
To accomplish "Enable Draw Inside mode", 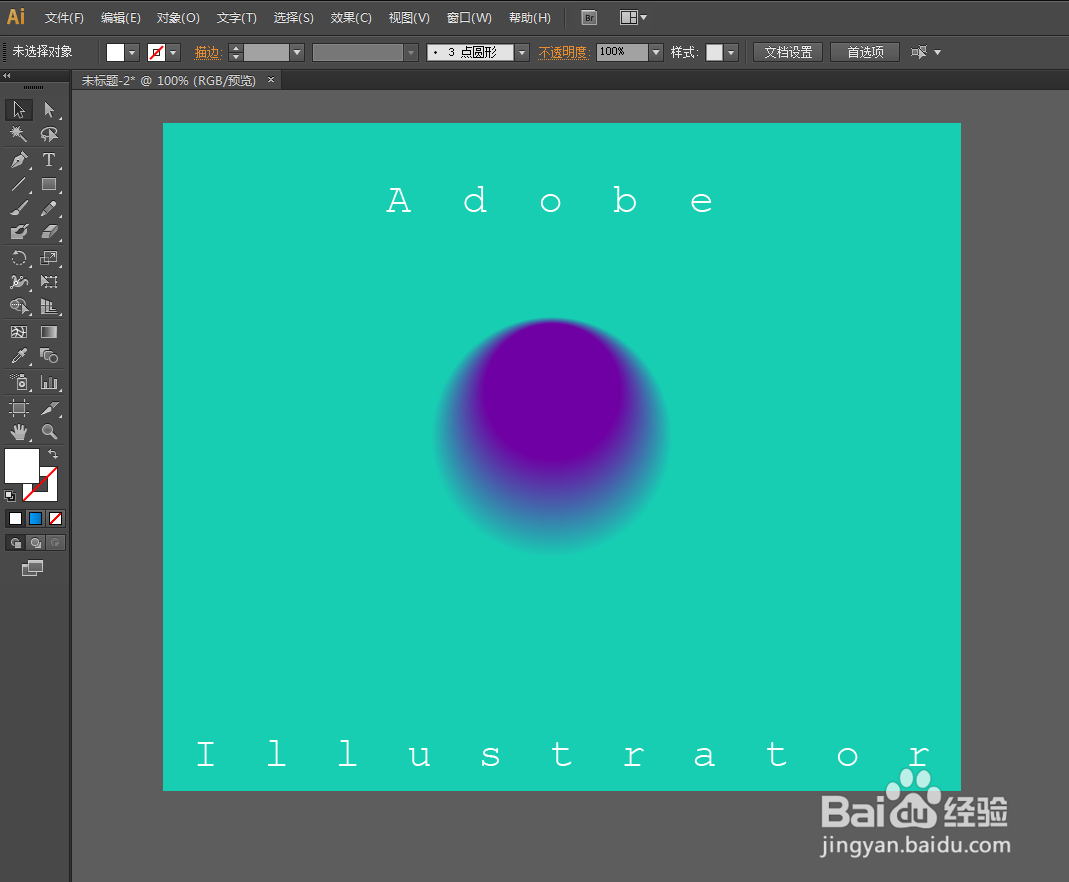I will [56, 543].
